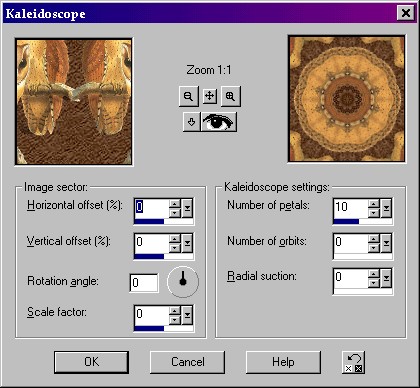Close the Kaleidoscope dialog

tap(406, 13)
